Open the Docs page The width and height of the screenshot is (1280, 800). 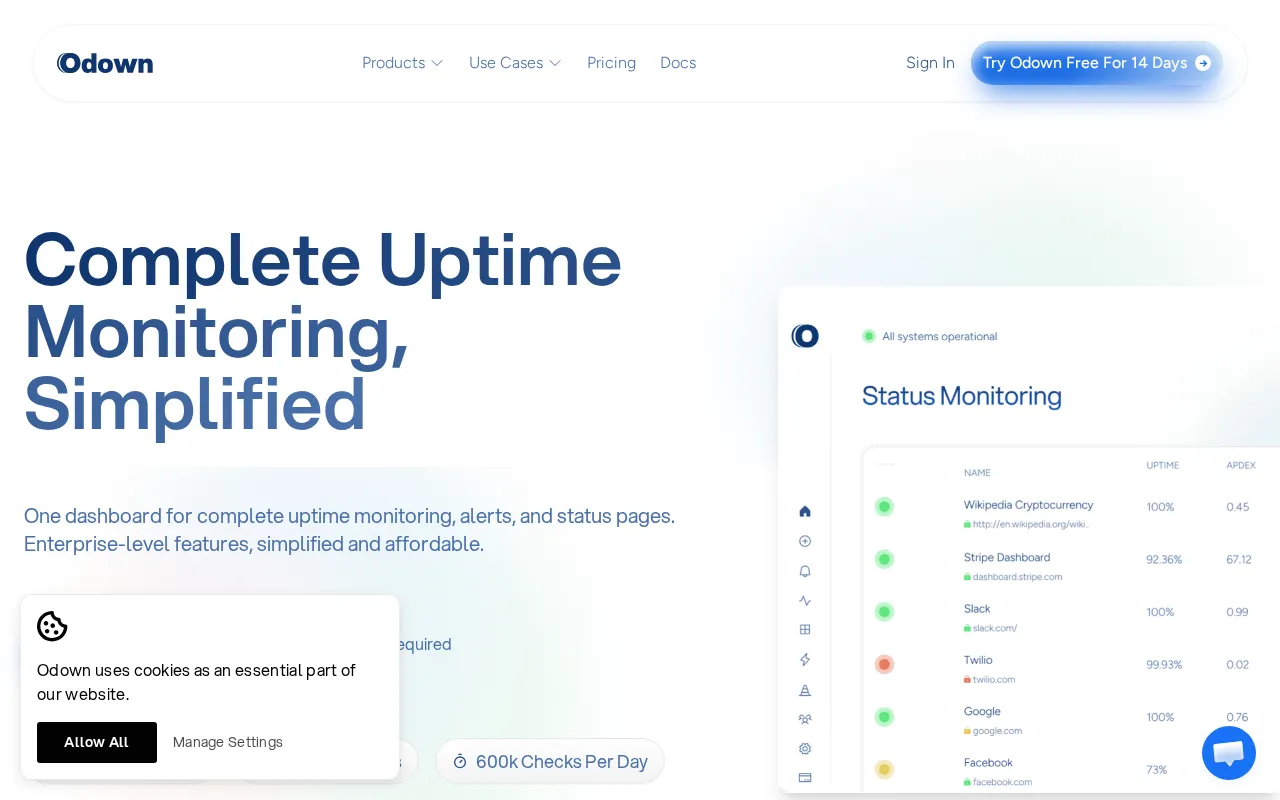678,63
